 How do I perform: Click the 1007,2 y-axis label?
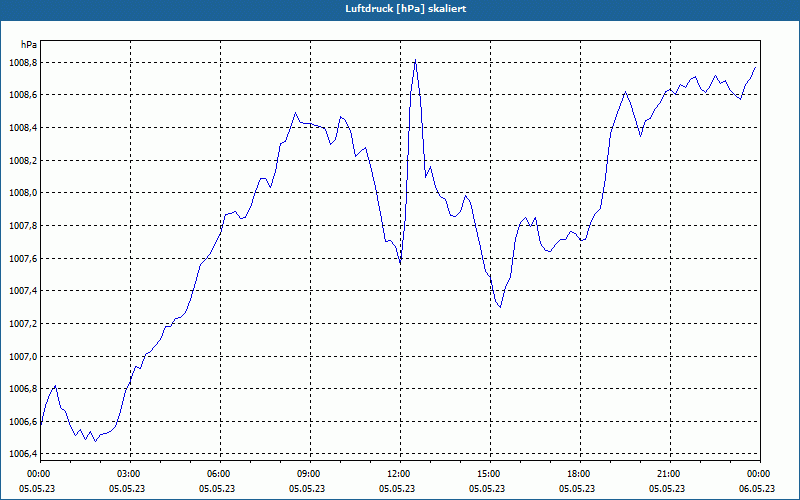(x=23, y=323)
